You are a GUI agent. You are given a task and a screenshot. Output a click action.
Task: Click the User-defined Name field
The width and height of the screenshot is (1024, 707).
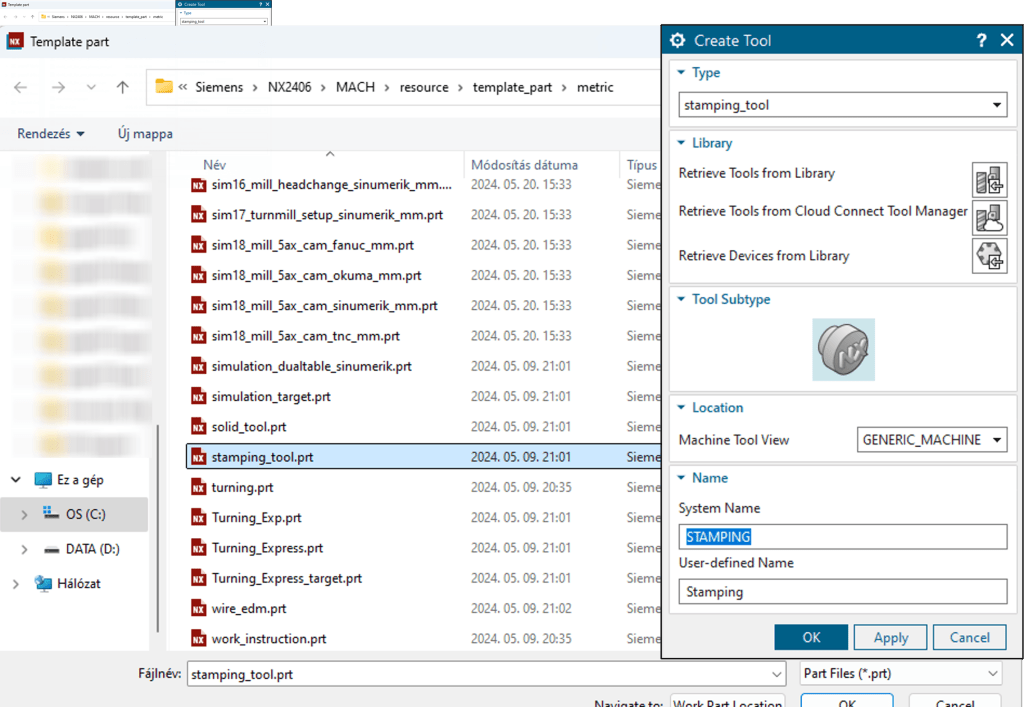tap(842, 592)
